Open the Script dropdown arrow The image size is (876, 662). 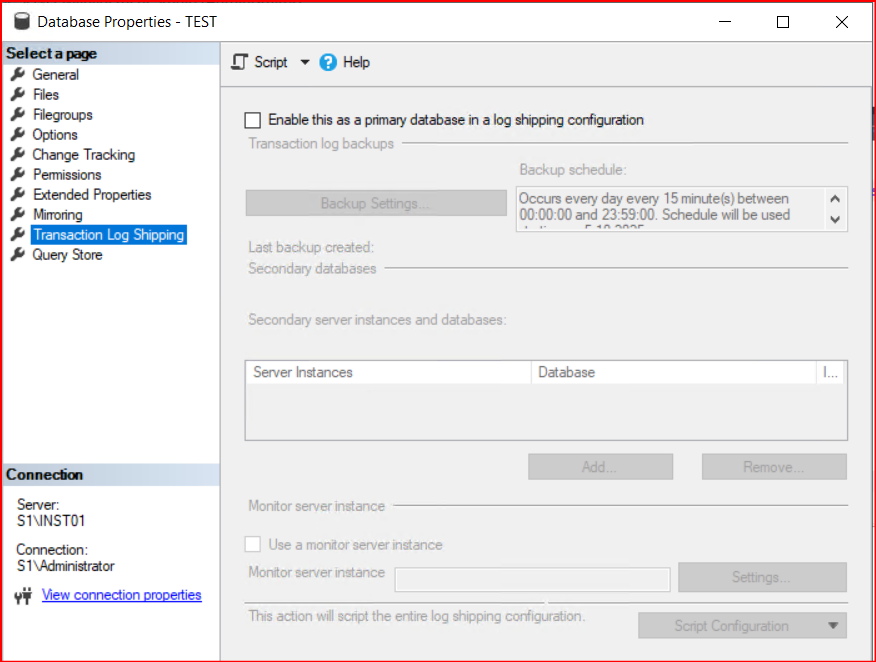[x=305, y=62]
